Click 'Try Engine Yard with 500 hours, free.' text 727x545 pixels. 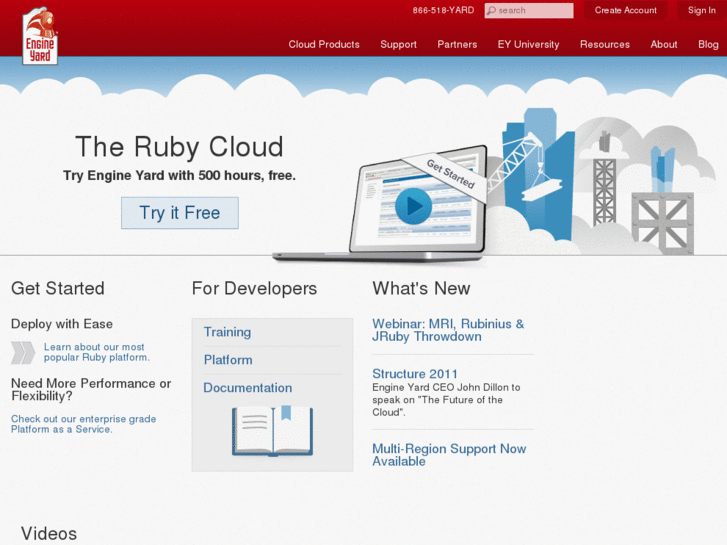179,176
